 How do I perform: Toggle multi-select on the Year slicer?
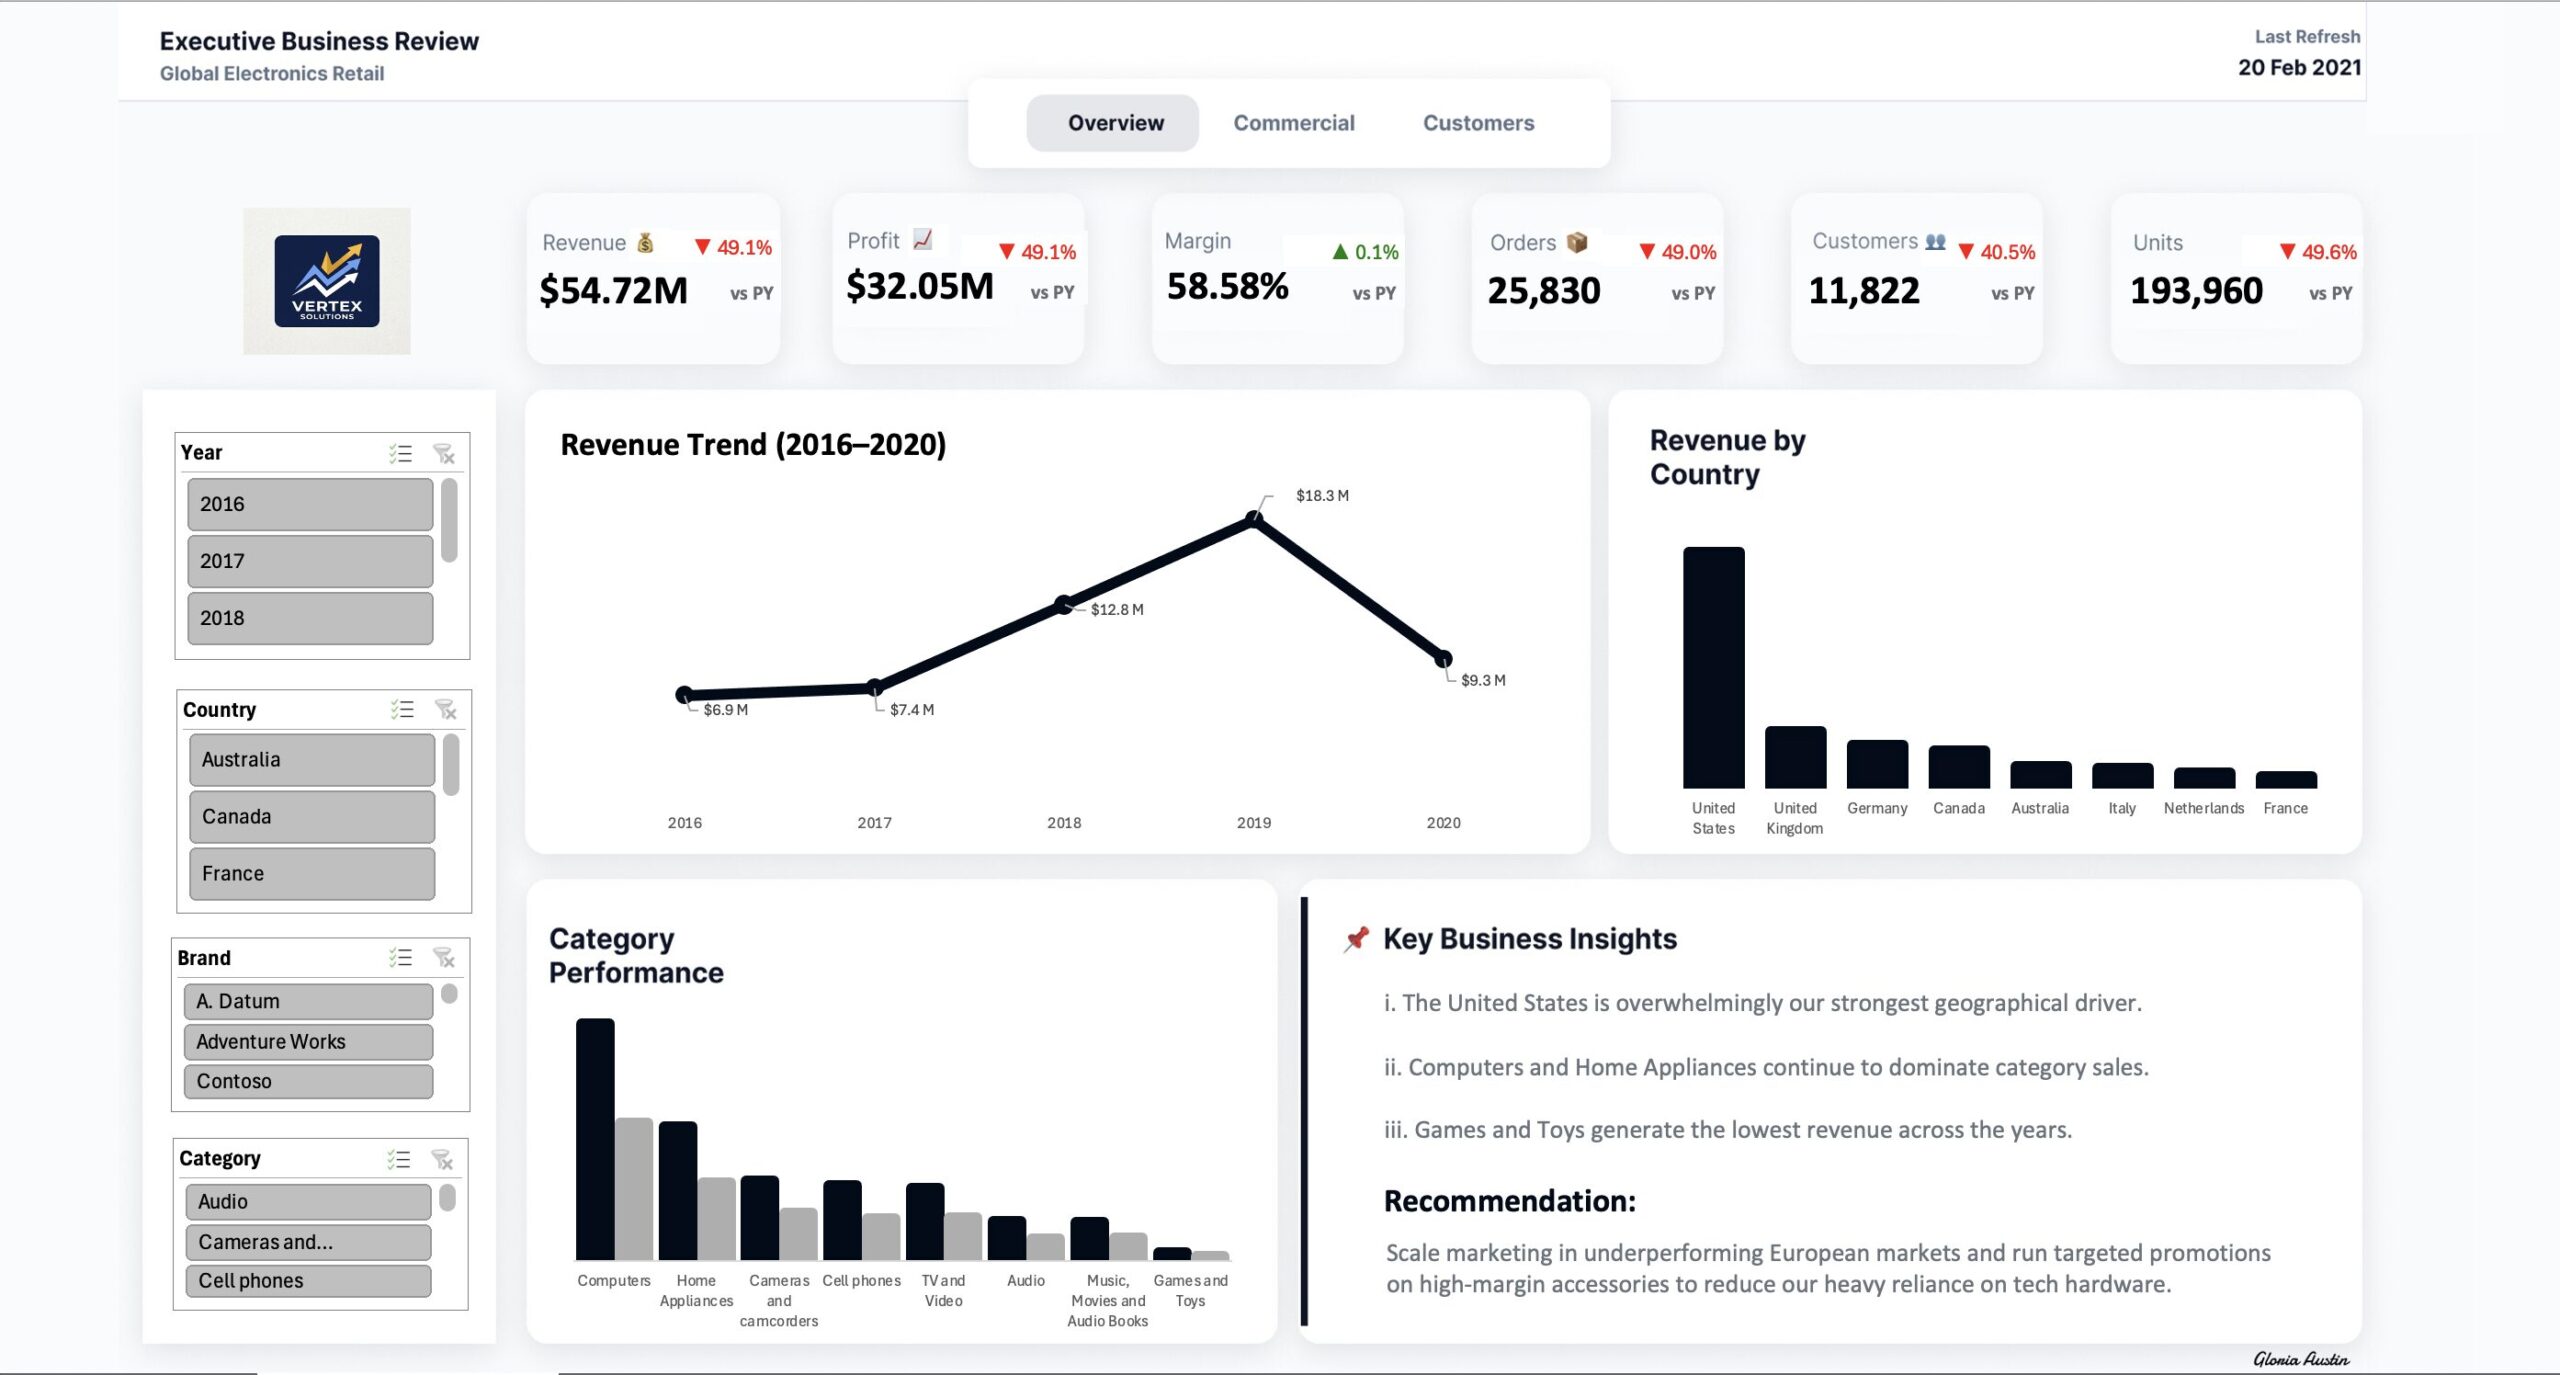point(400,454)
